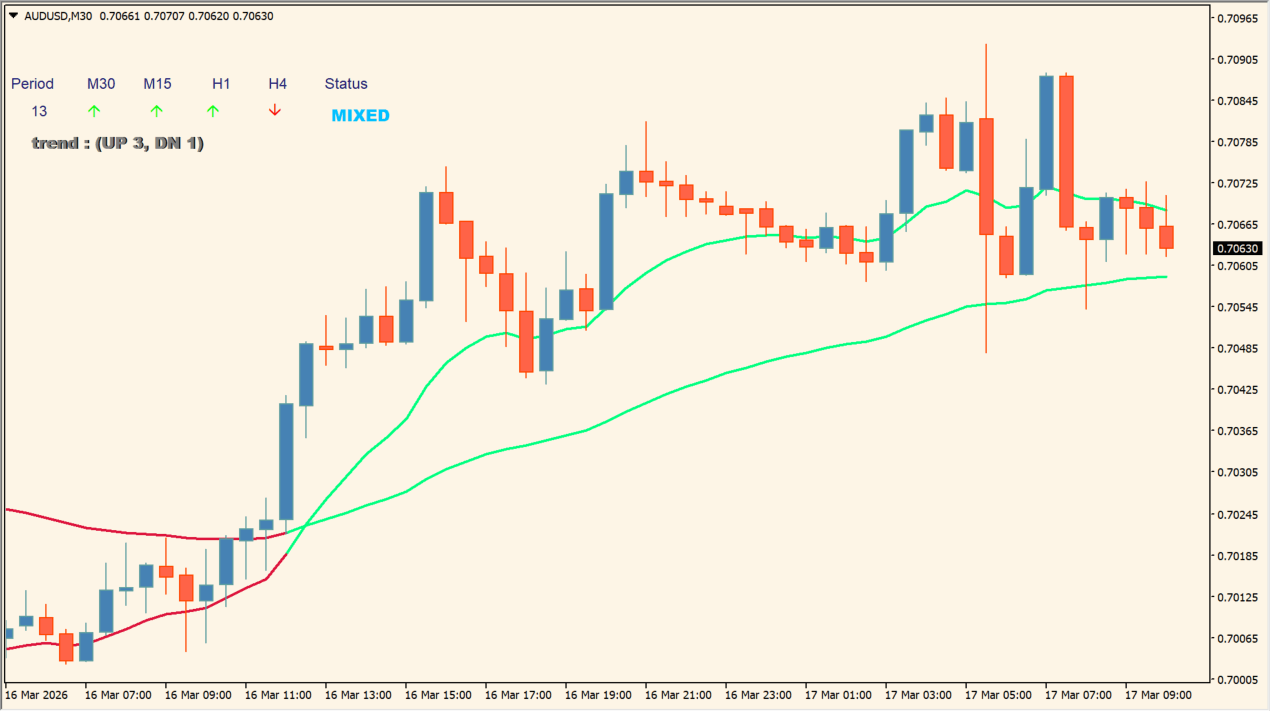Select the H4 timeframe label
The height and width of the screenshot is (711, 1270).
pyautogui.click(x=278, y=84)
